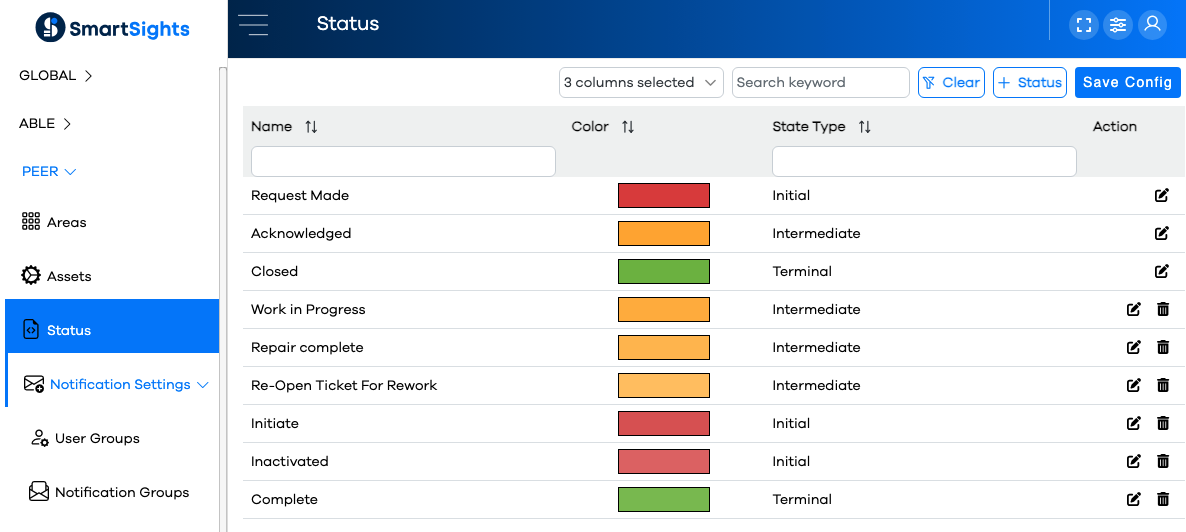Delete the Work in Progress status
The width and height of the screenshot is (1186, 532).
1163,309
